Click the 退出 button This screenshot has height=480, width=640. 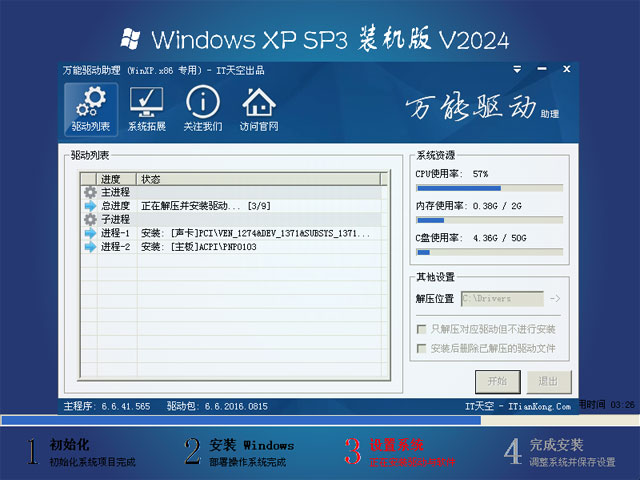[549, 382]
